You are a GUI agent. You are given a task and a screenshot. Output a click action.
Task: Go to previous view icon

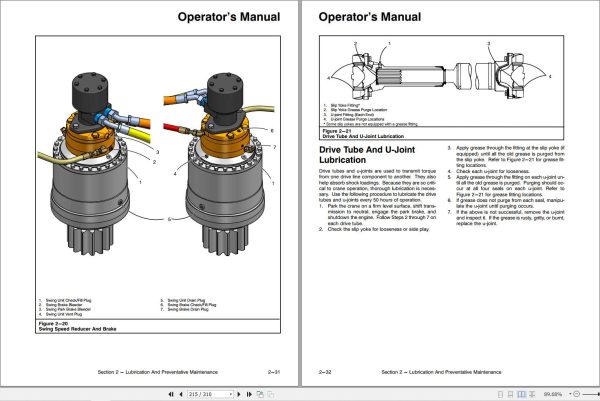point(260,394)
